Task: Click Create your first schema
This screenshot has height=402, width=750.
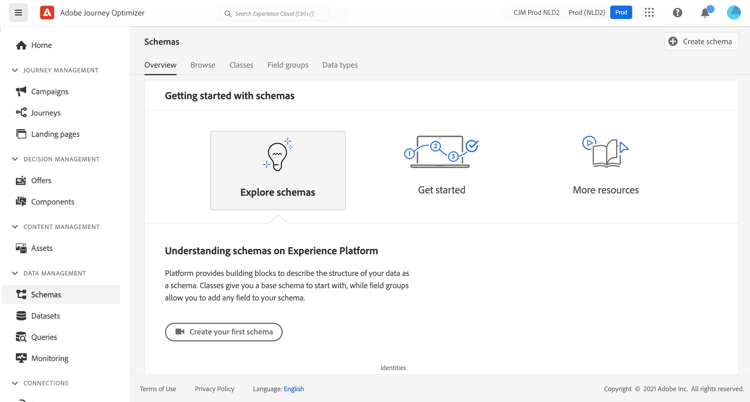Action: 224,332
